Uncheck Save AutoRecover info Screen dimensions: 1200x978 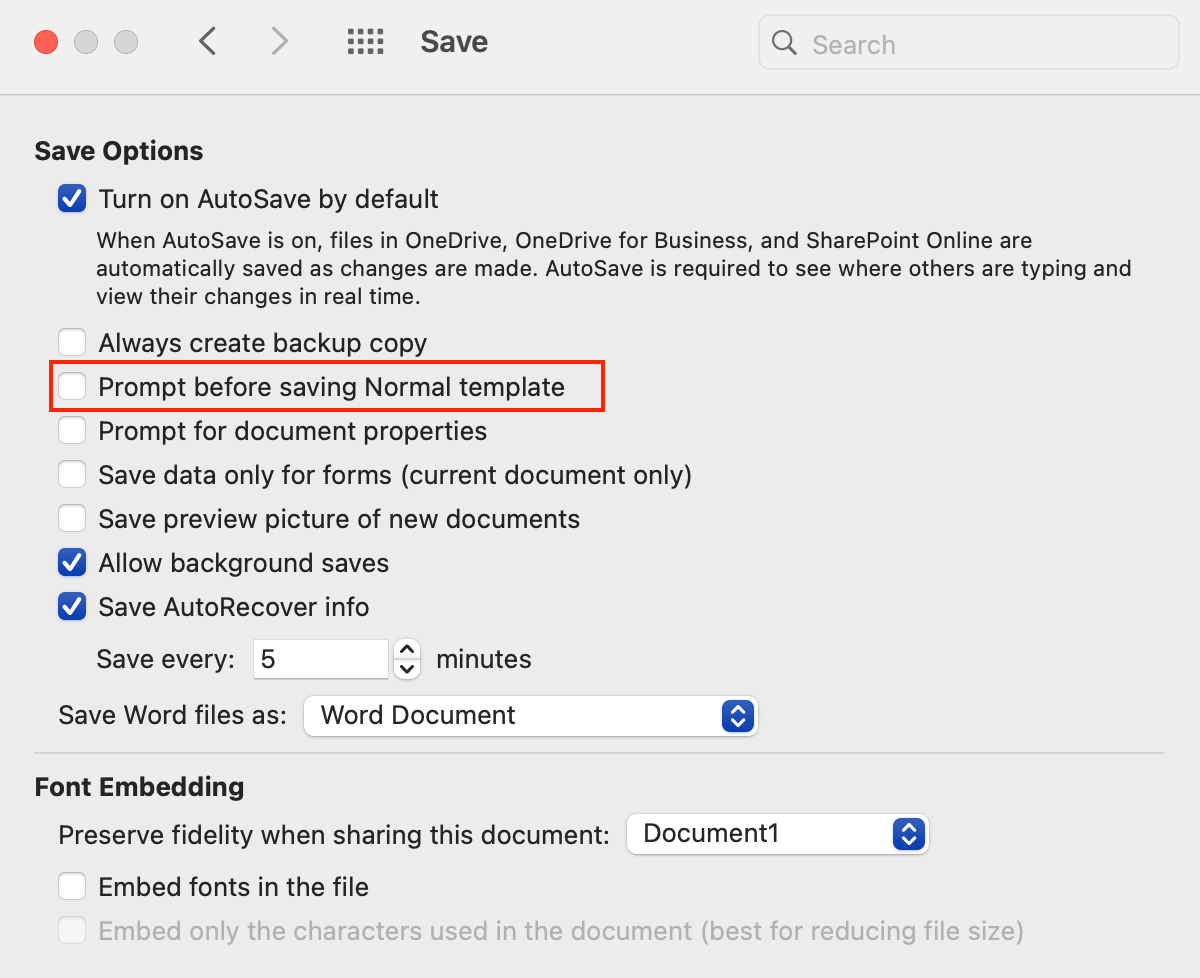coord(72,607)
